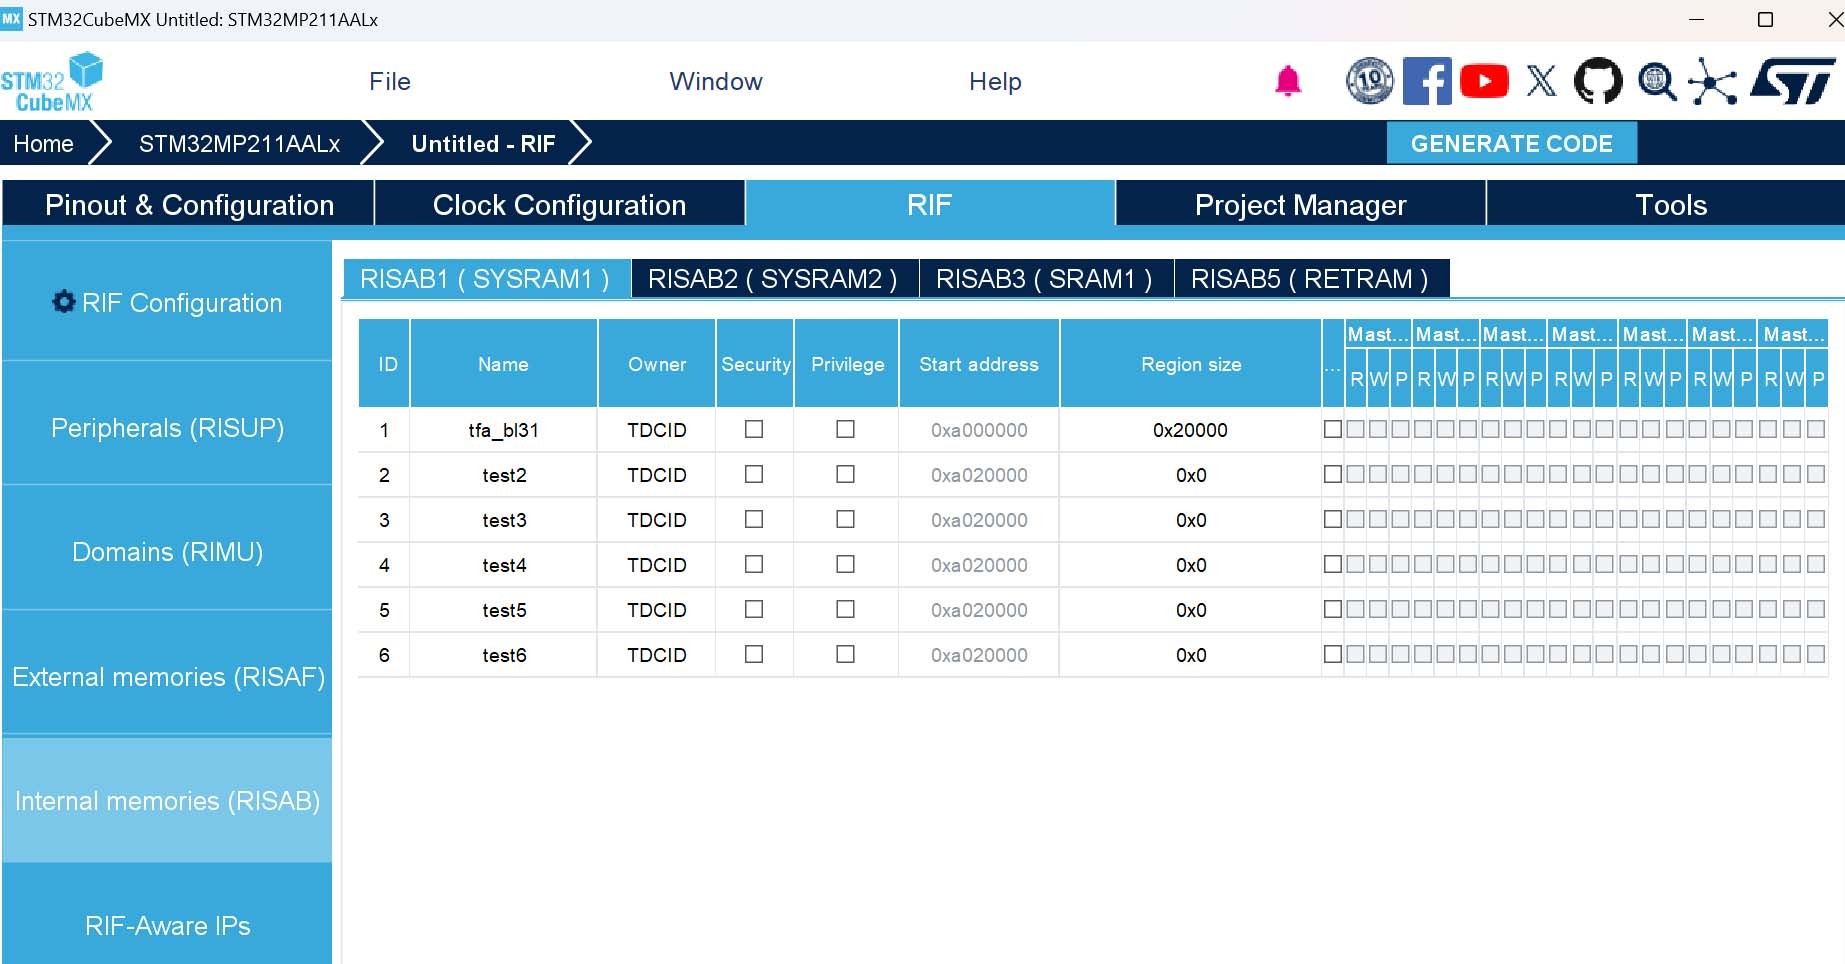Click the Region size column header
Screen dimensions: 1845x964
tap(1191, 364)
